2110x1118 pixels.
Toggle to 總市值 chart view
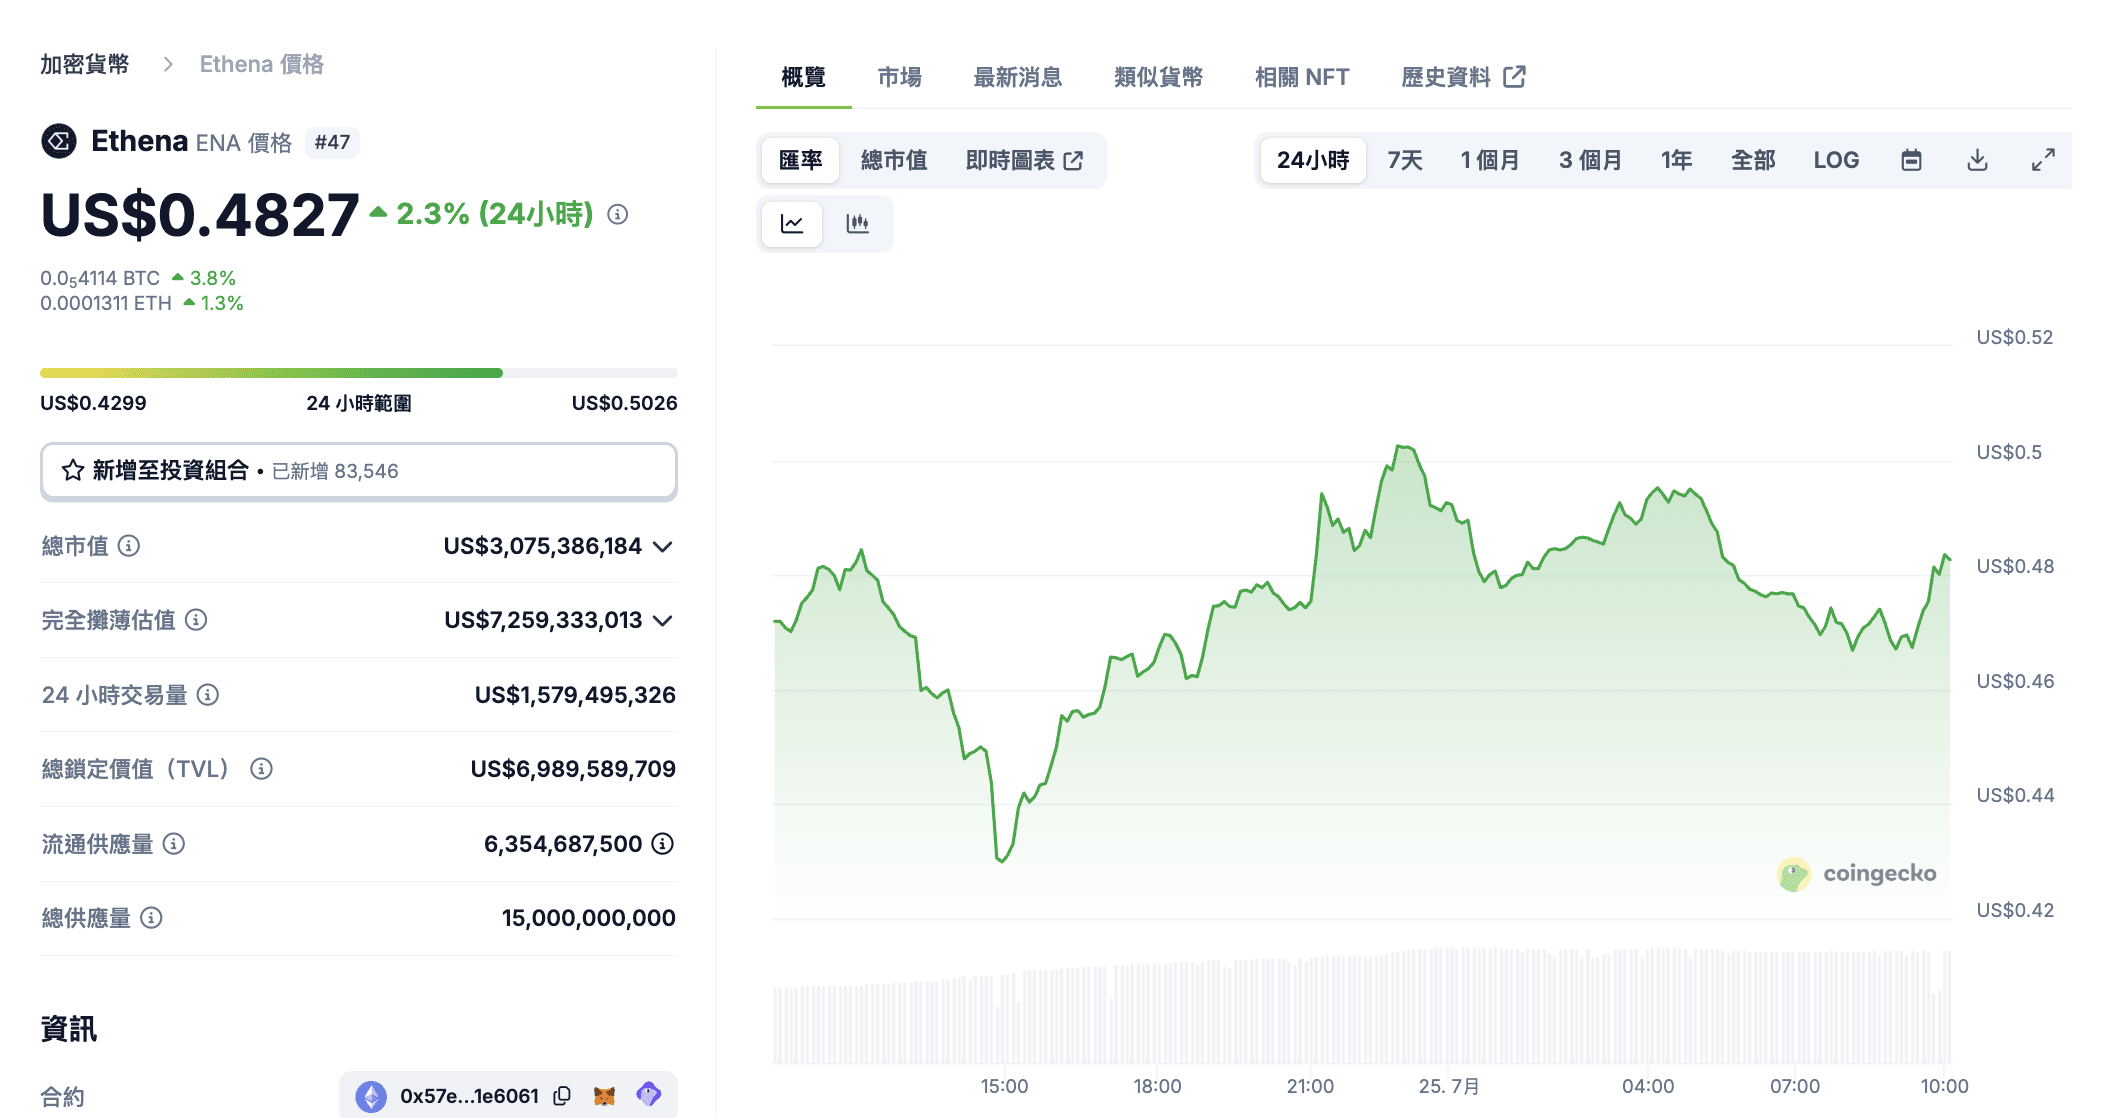pyautogui.click(x=895, y=159)
